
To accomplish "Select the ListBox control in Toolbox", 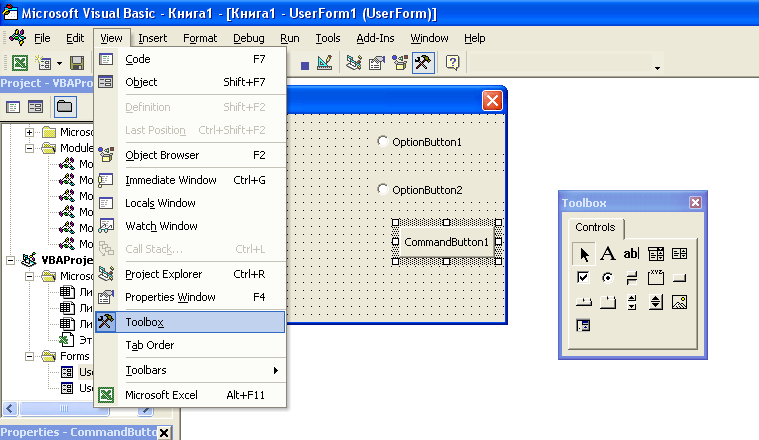I will tap(679, 254).
